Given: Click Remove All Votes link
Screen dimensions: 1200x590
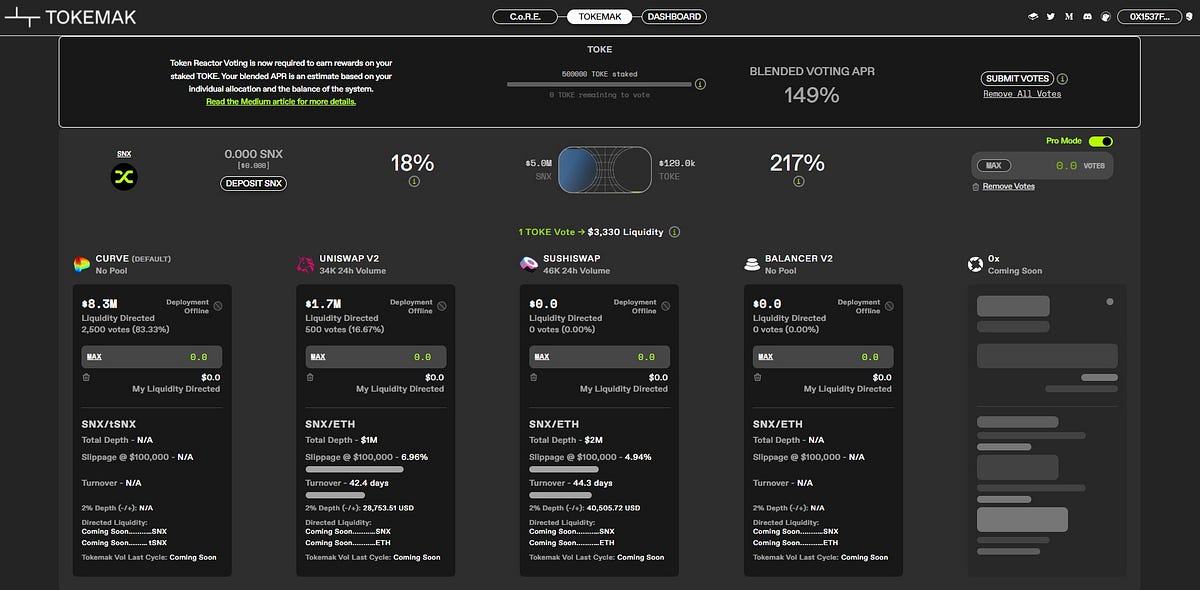Looking at the screenshot, I should (x=1022, y=94).
